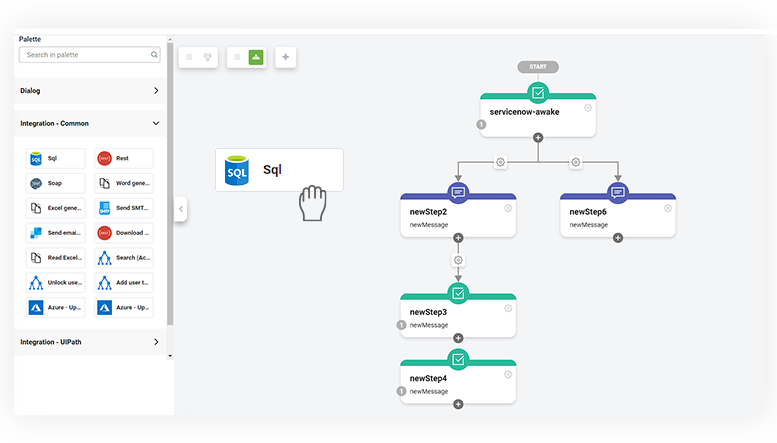Collapse the Integration - Common section
Viewport: 777px width, 443px height.
click(90, 123)
